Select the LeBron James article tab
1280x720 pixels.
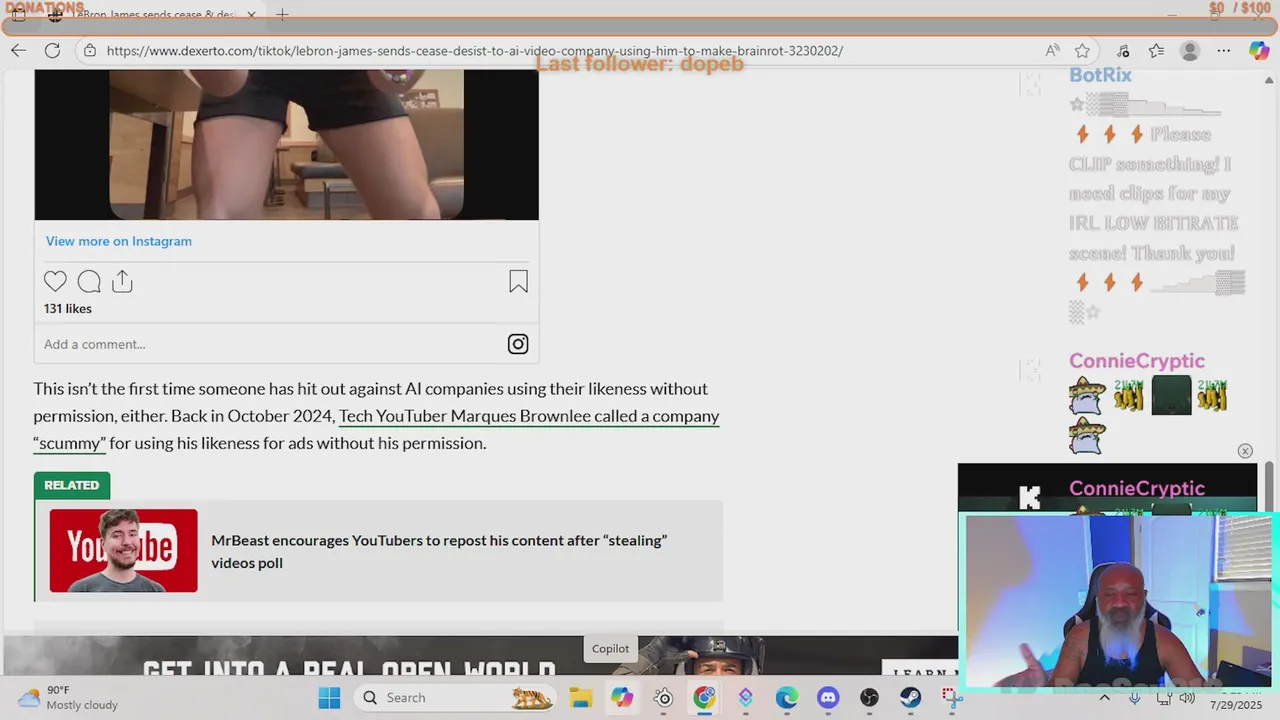click(x=153, y=15)
